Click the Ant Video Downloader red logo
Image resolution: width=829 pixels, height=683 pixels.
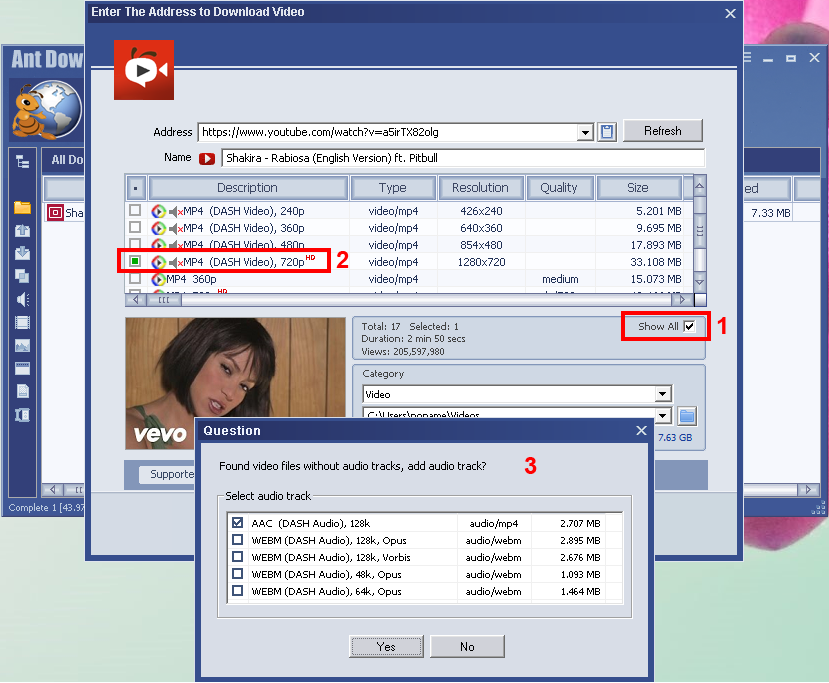(144, 70)
